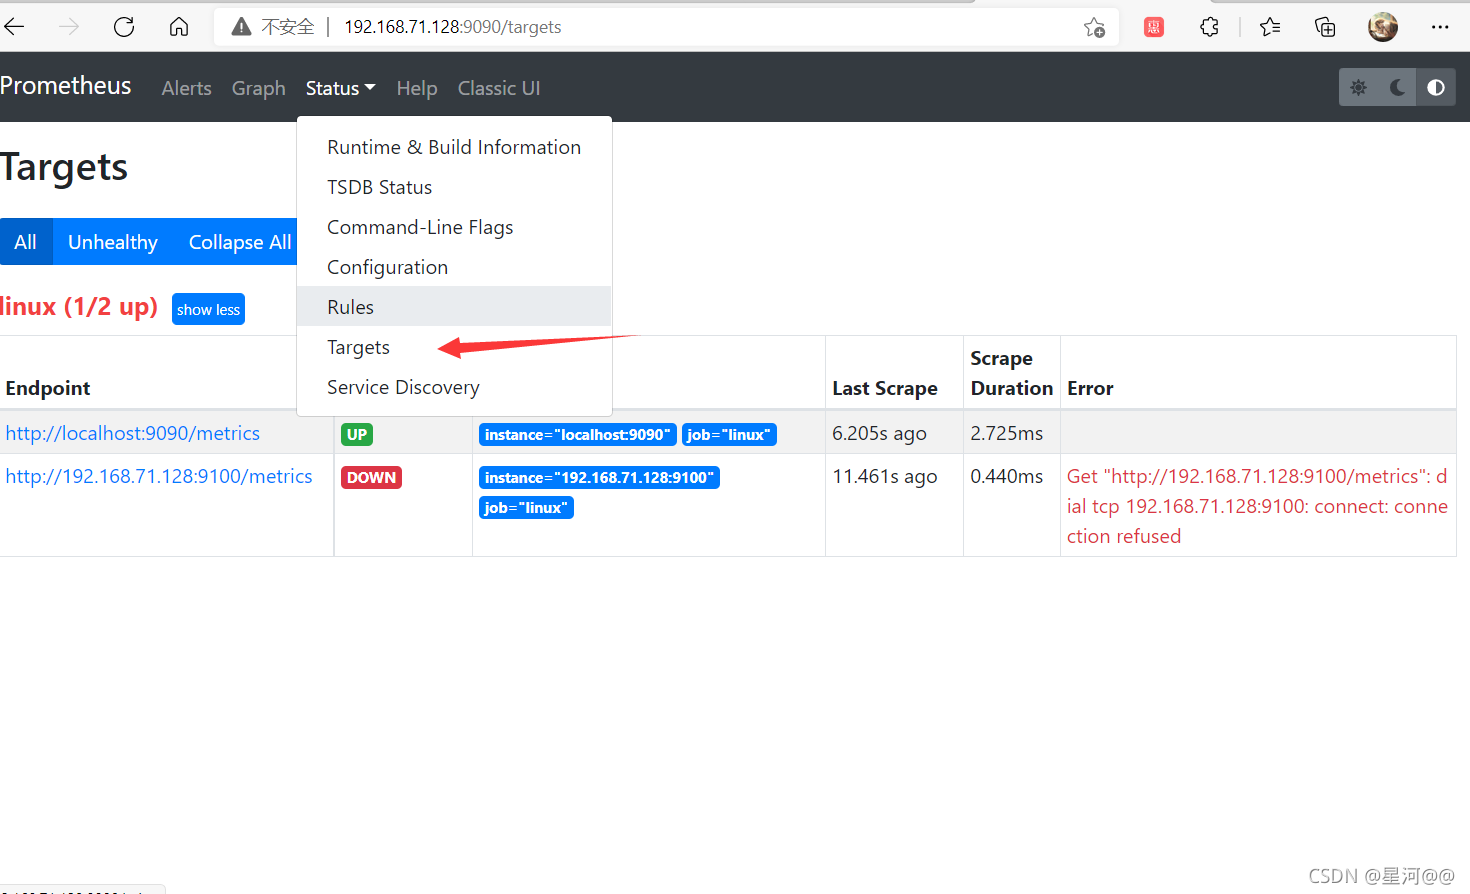
Task: Switch to dark theme moon icon
Action: [x=1397, y=88]
